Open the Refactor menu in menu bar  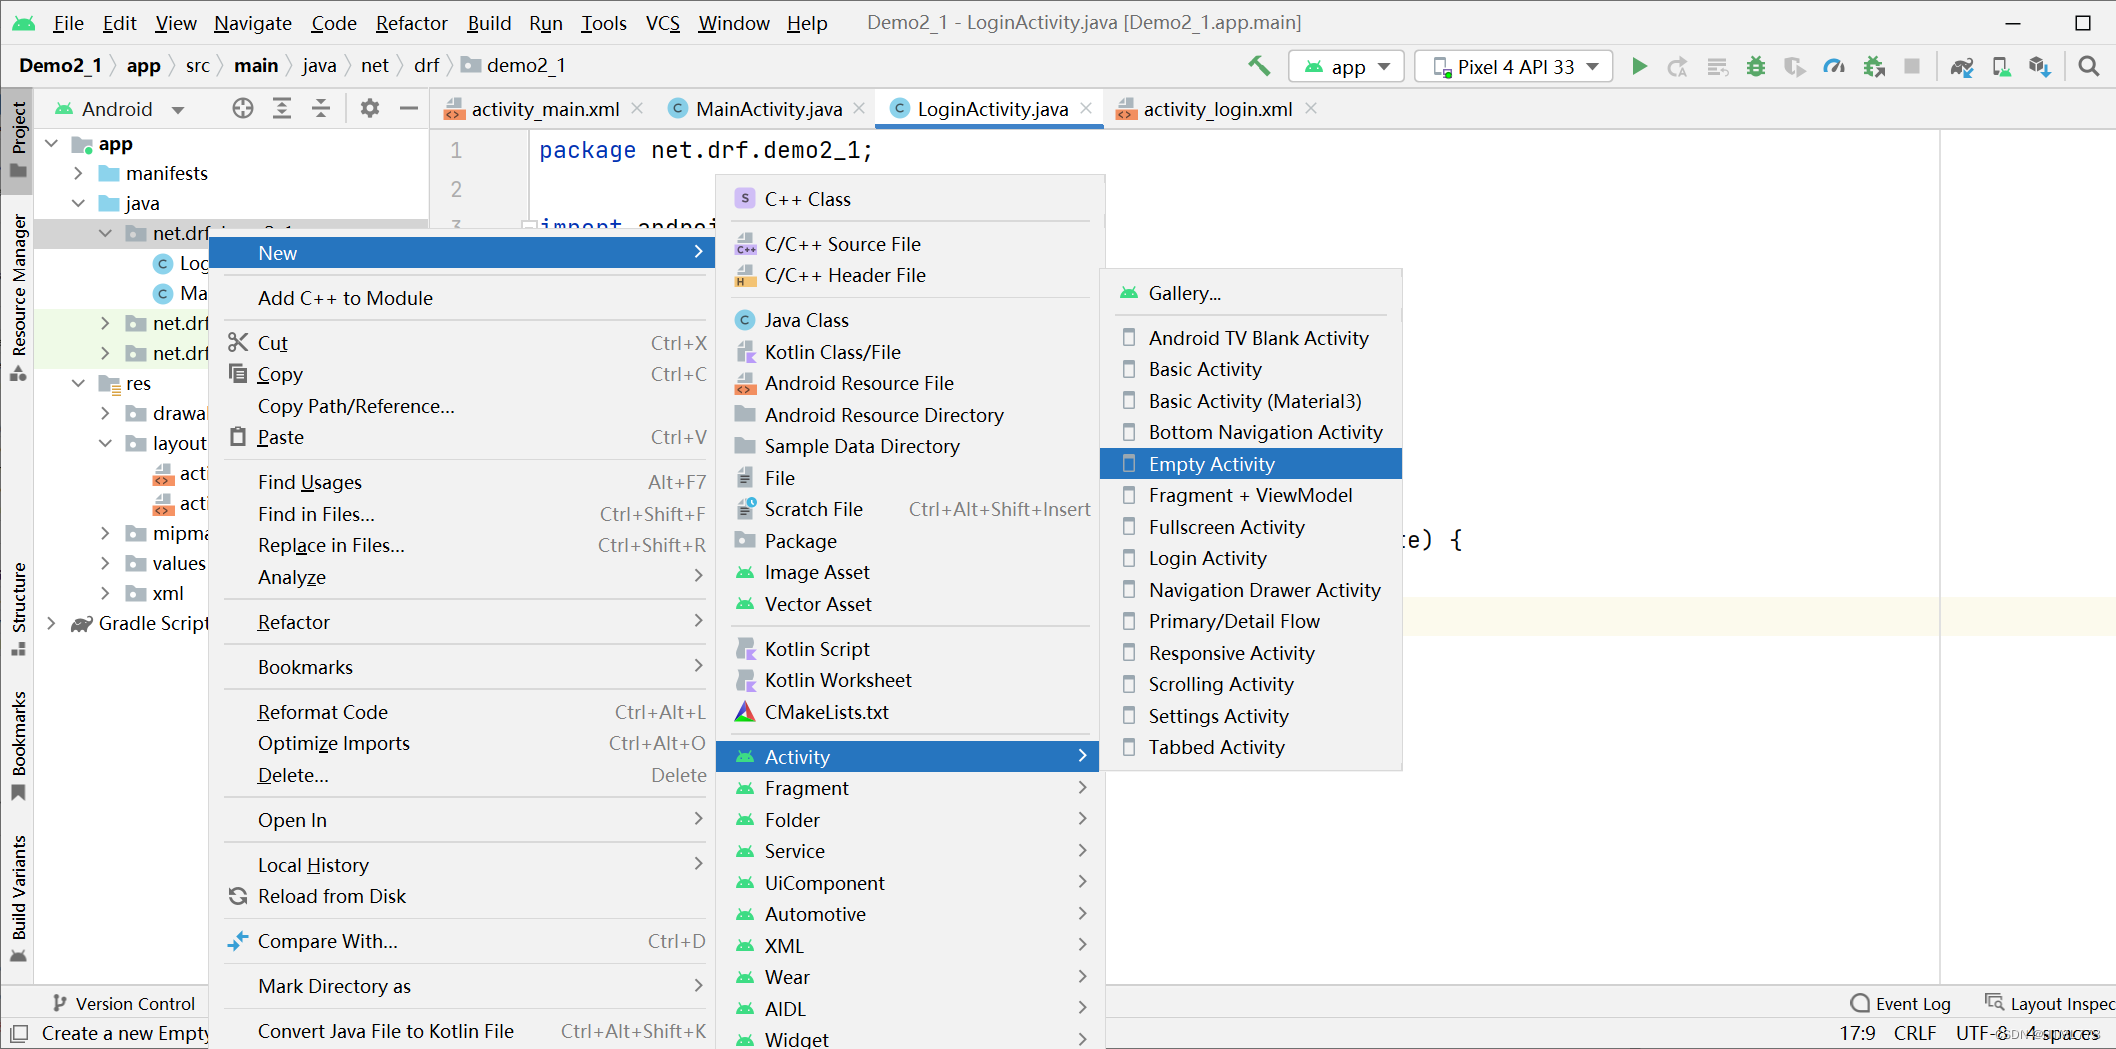tap(411, 22)
